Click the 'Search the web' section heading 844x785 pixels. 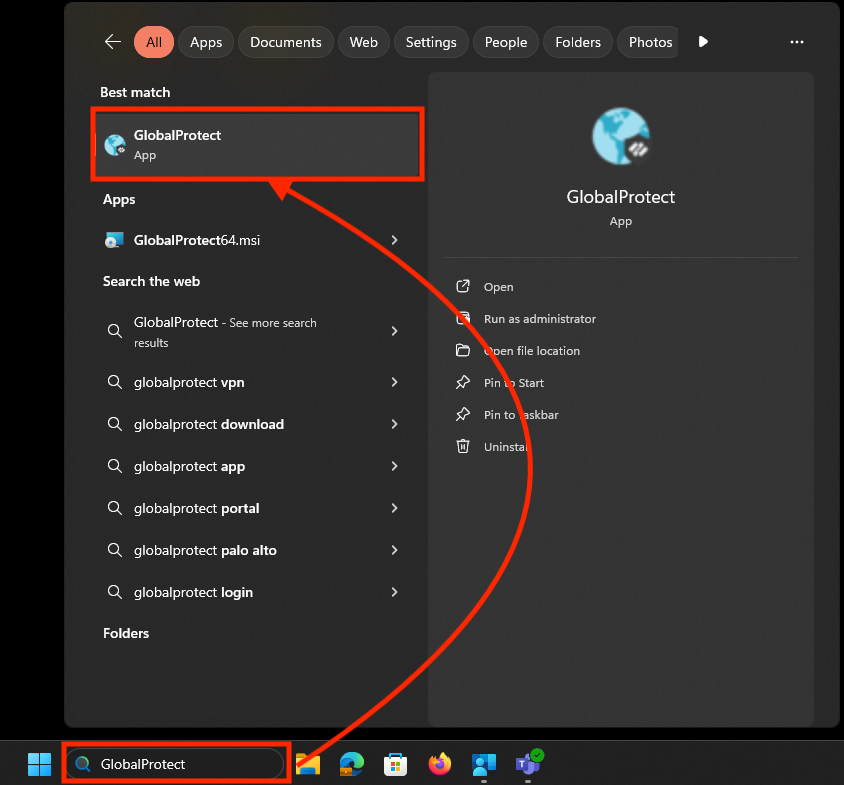click(151, 282)
